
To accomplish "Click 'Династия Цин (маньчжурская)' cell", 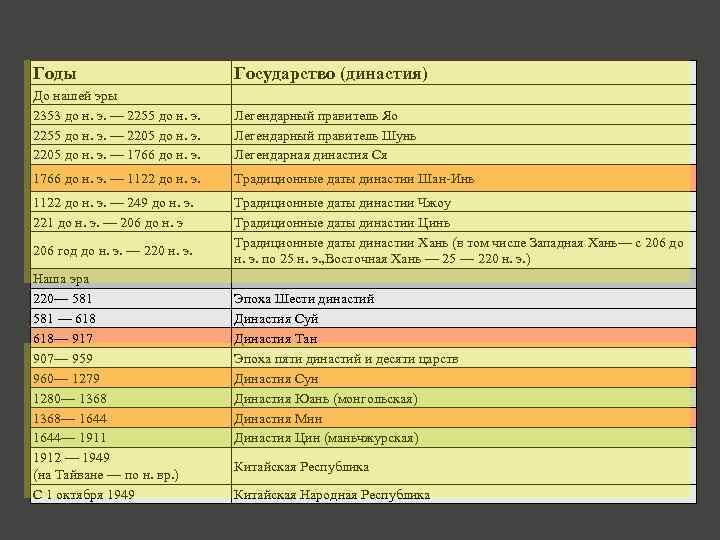I will click(x=464, y=438).
